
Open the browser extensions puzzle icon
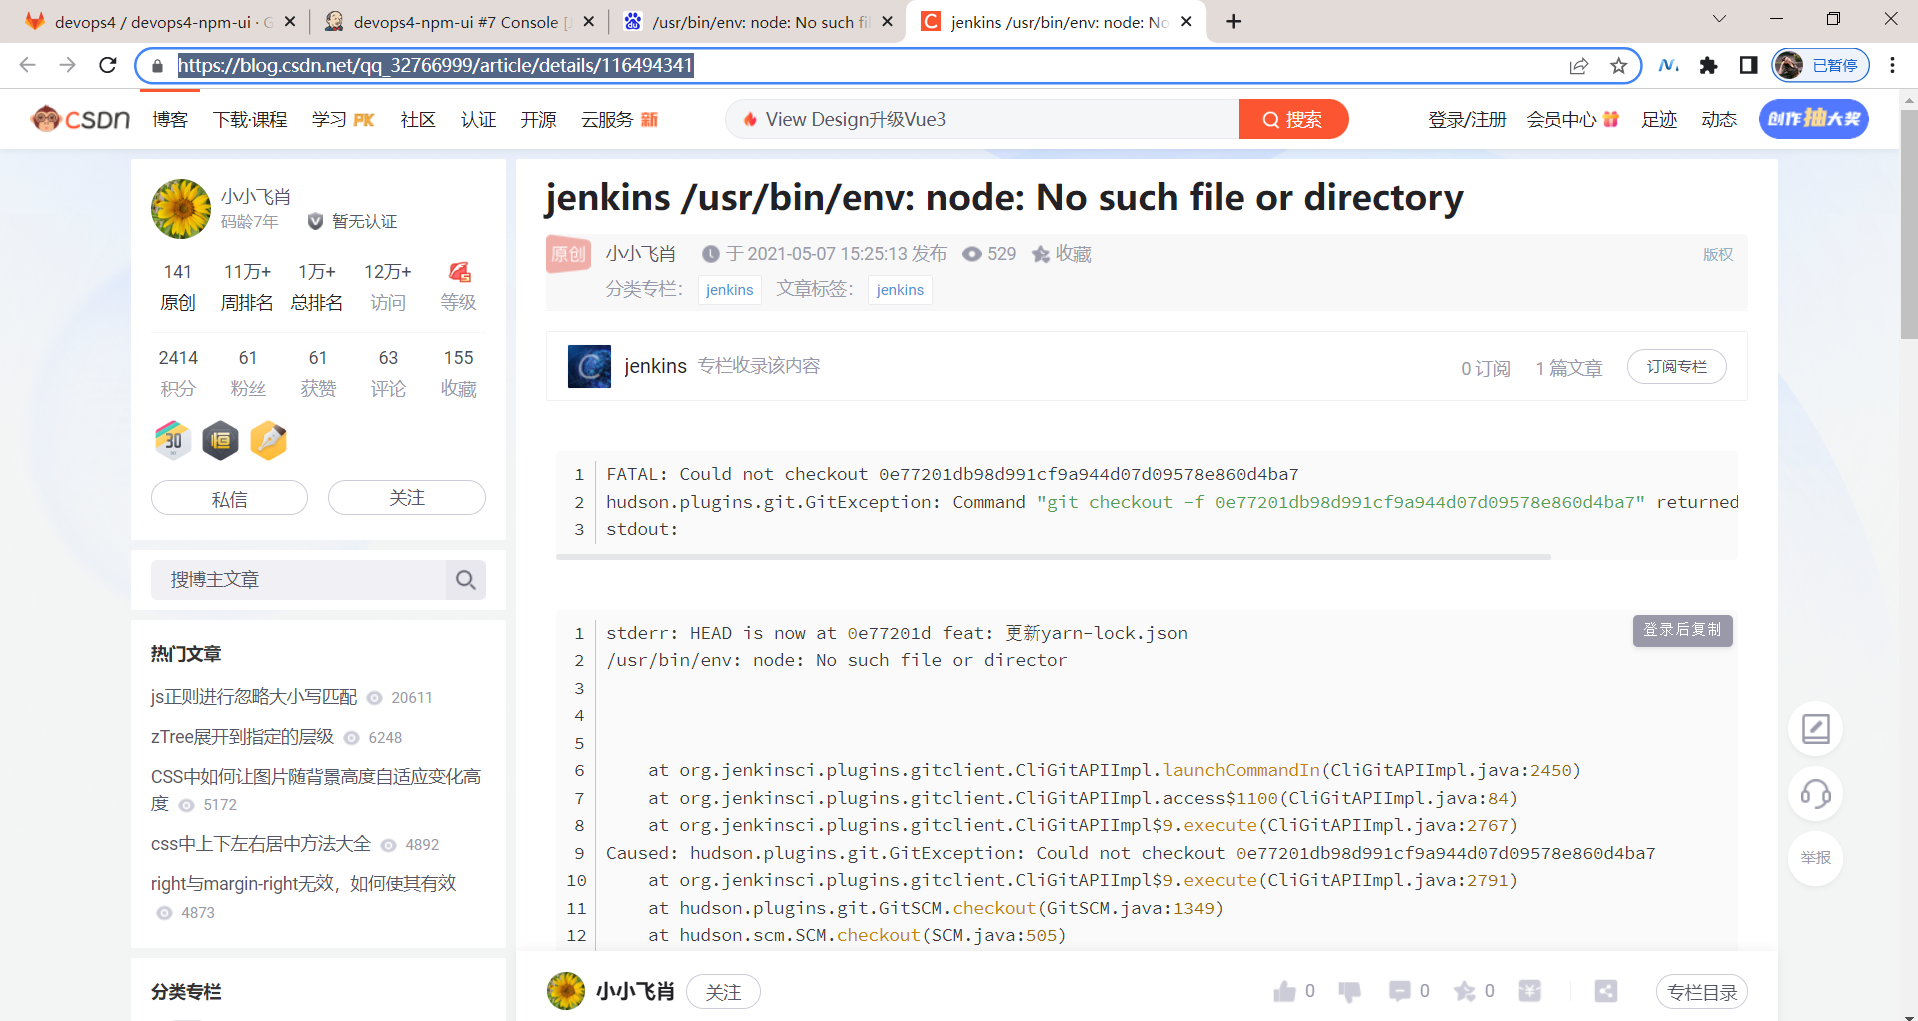(1708, 65)
